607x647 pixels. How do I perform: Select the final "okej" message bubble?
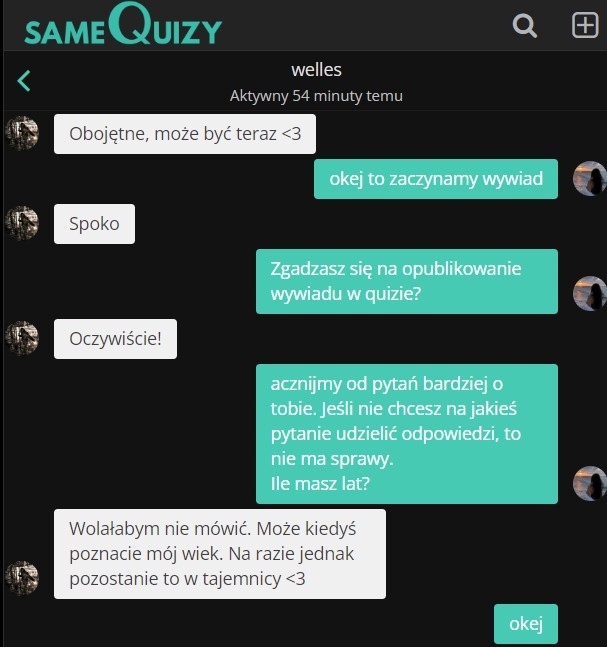[x=526, y=624]
